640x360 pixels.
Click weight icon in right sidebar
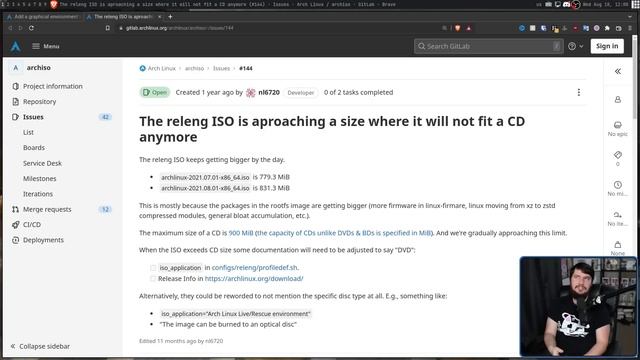pos(618,244)
